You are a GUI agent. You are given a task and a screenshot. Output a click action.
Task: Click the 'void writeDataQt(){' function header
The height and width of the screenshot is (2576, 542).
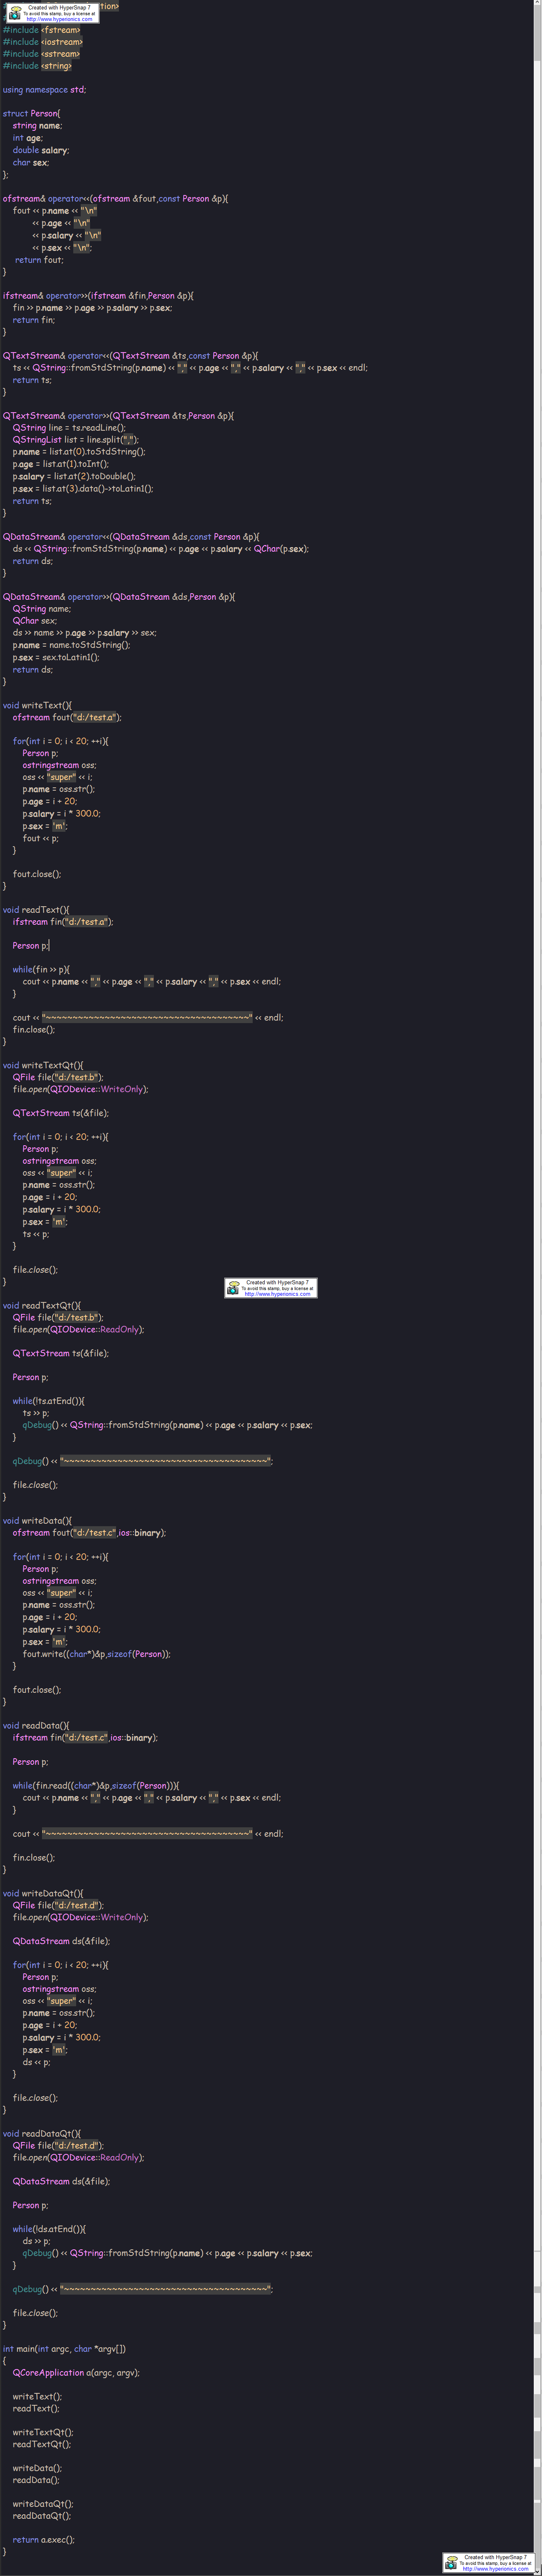click(x=43, y=1894)
